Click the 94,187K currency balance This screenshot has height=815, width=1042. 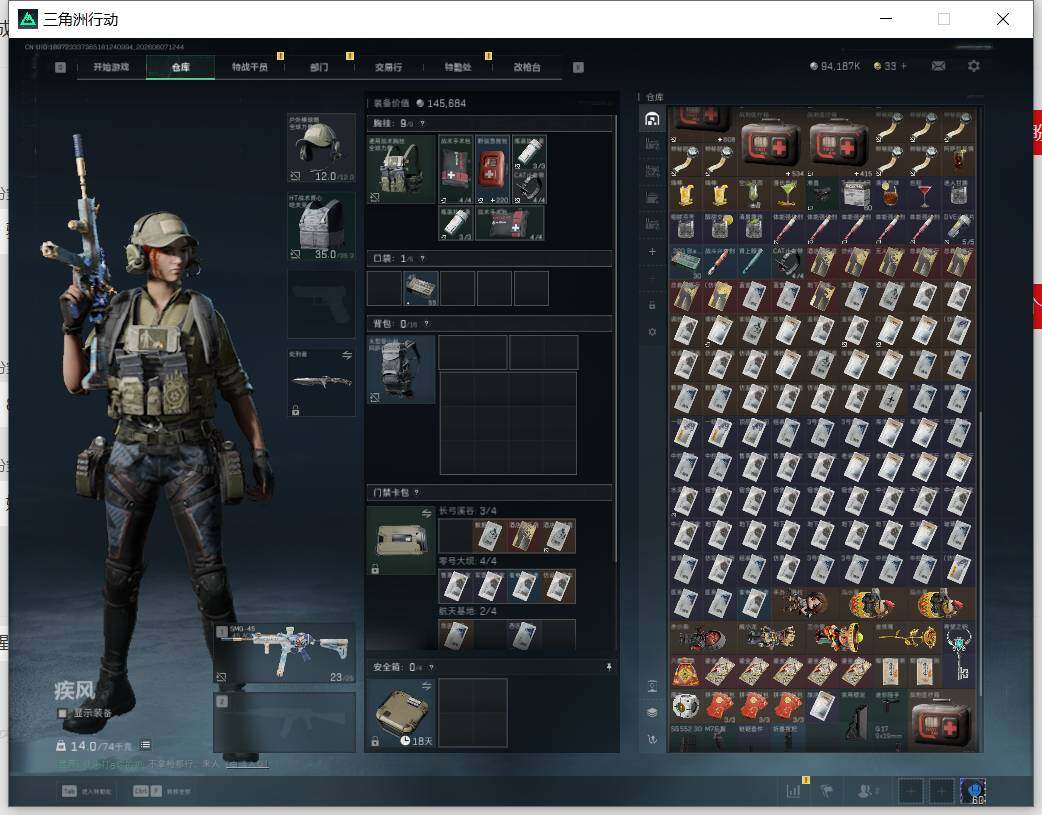(x=835, y=66)
